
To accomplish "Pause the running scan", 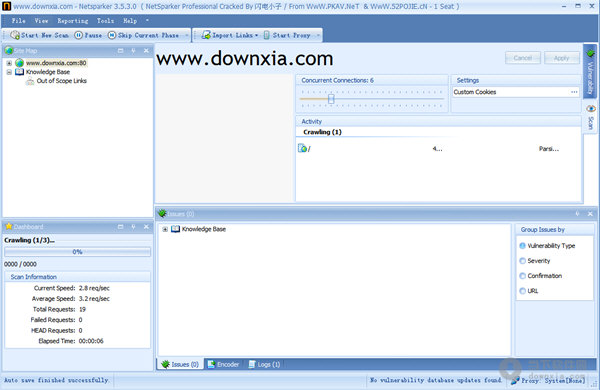I will click(88, 35).
